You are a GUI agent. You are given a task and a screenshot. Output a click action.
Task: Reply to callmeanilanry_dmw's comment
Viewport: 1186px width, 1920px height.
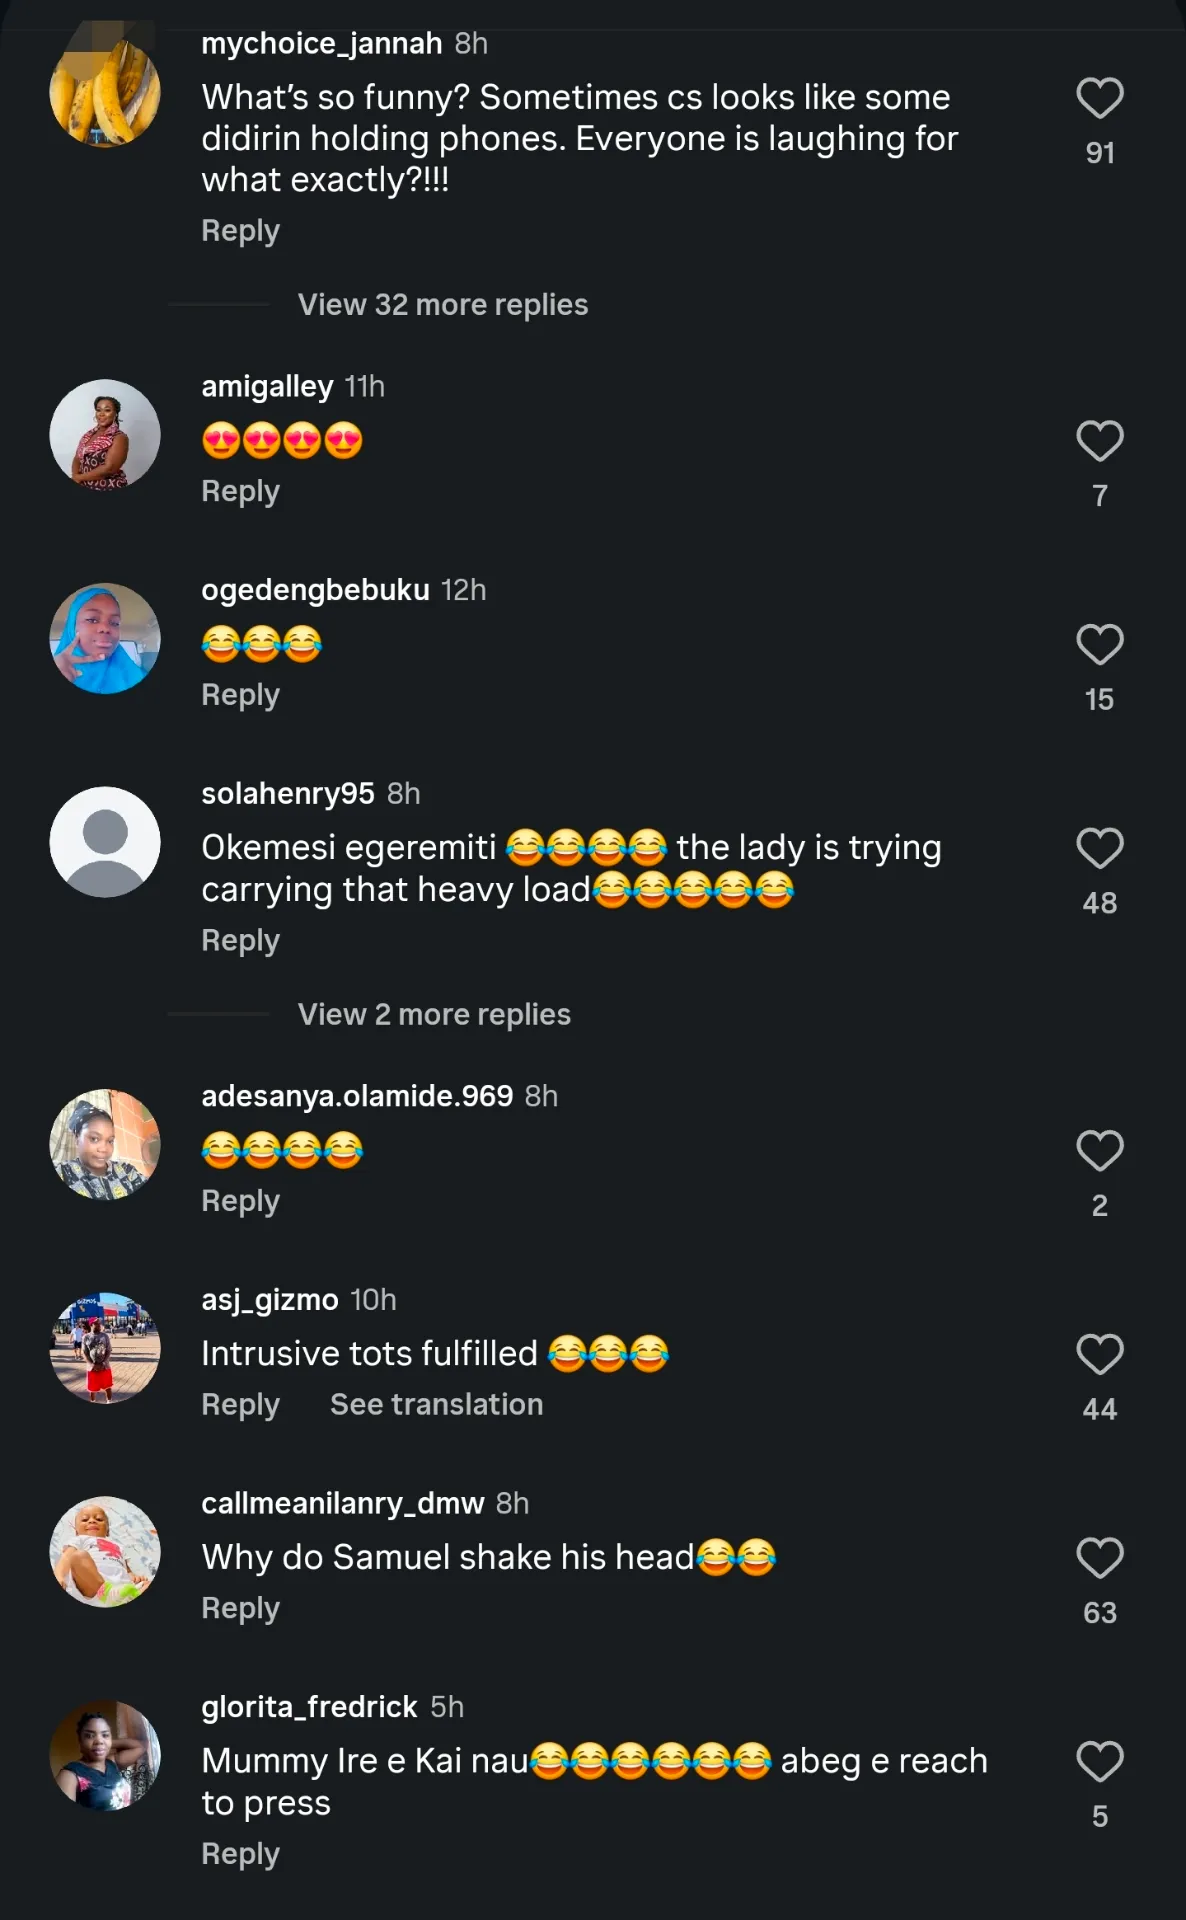[241, 1609]
